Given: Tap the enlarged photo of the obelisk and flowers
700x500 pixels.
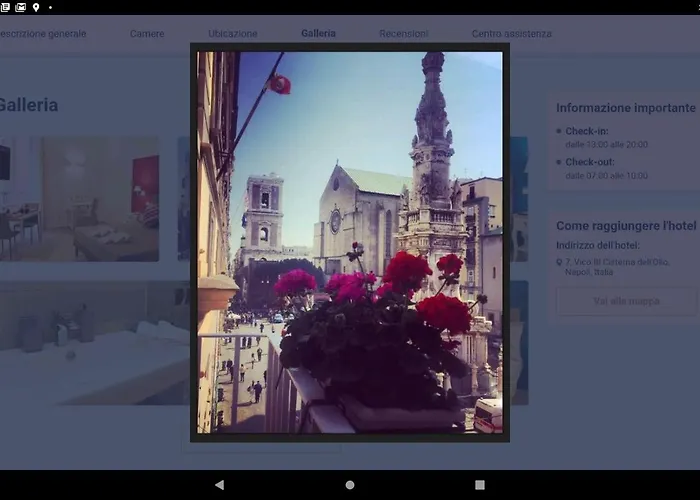Looking at the screenshot, I should pyautogui.click(x=350, y=242).
